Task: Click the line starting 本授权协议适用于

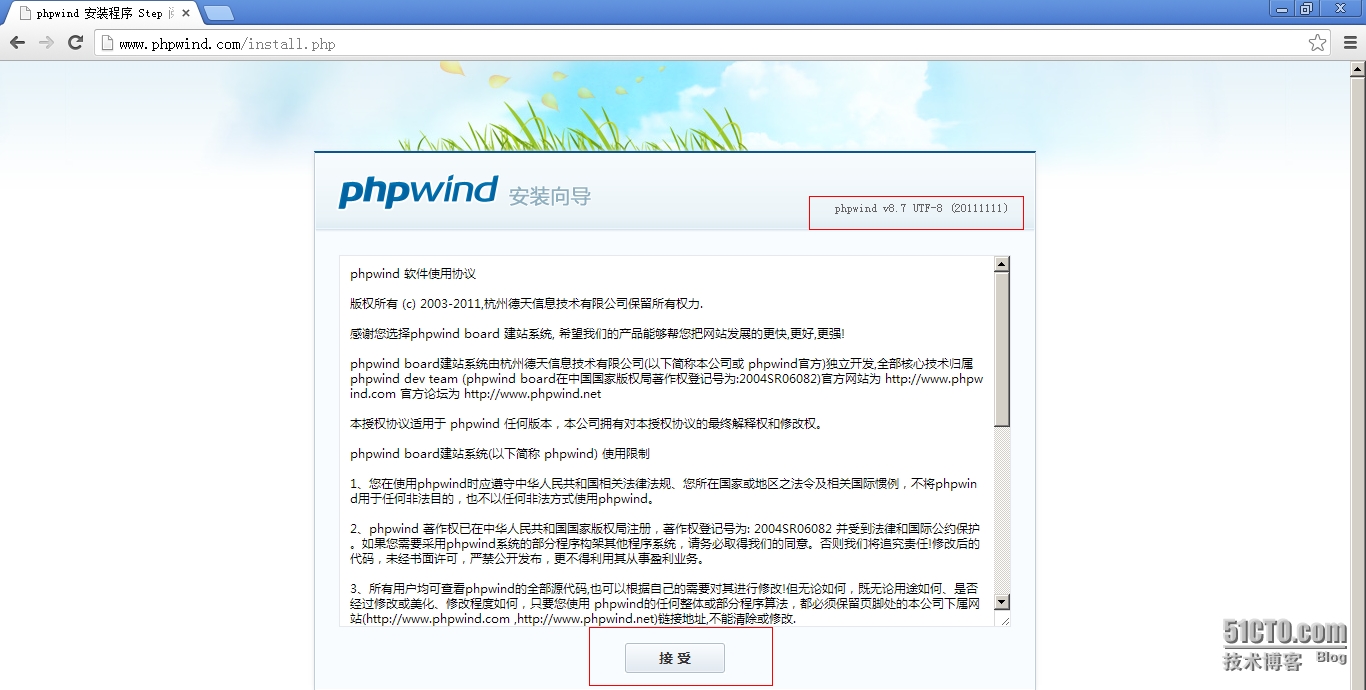Action: [x=588, y=423]
